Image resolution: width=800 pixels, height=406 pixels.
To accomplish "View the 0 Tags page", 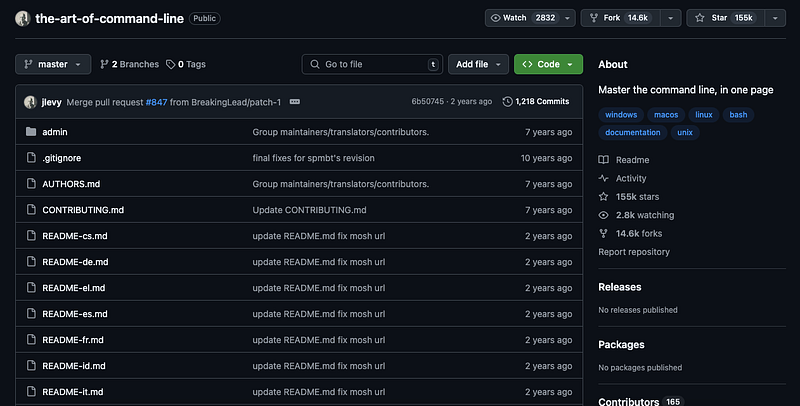I will [186, 64].
